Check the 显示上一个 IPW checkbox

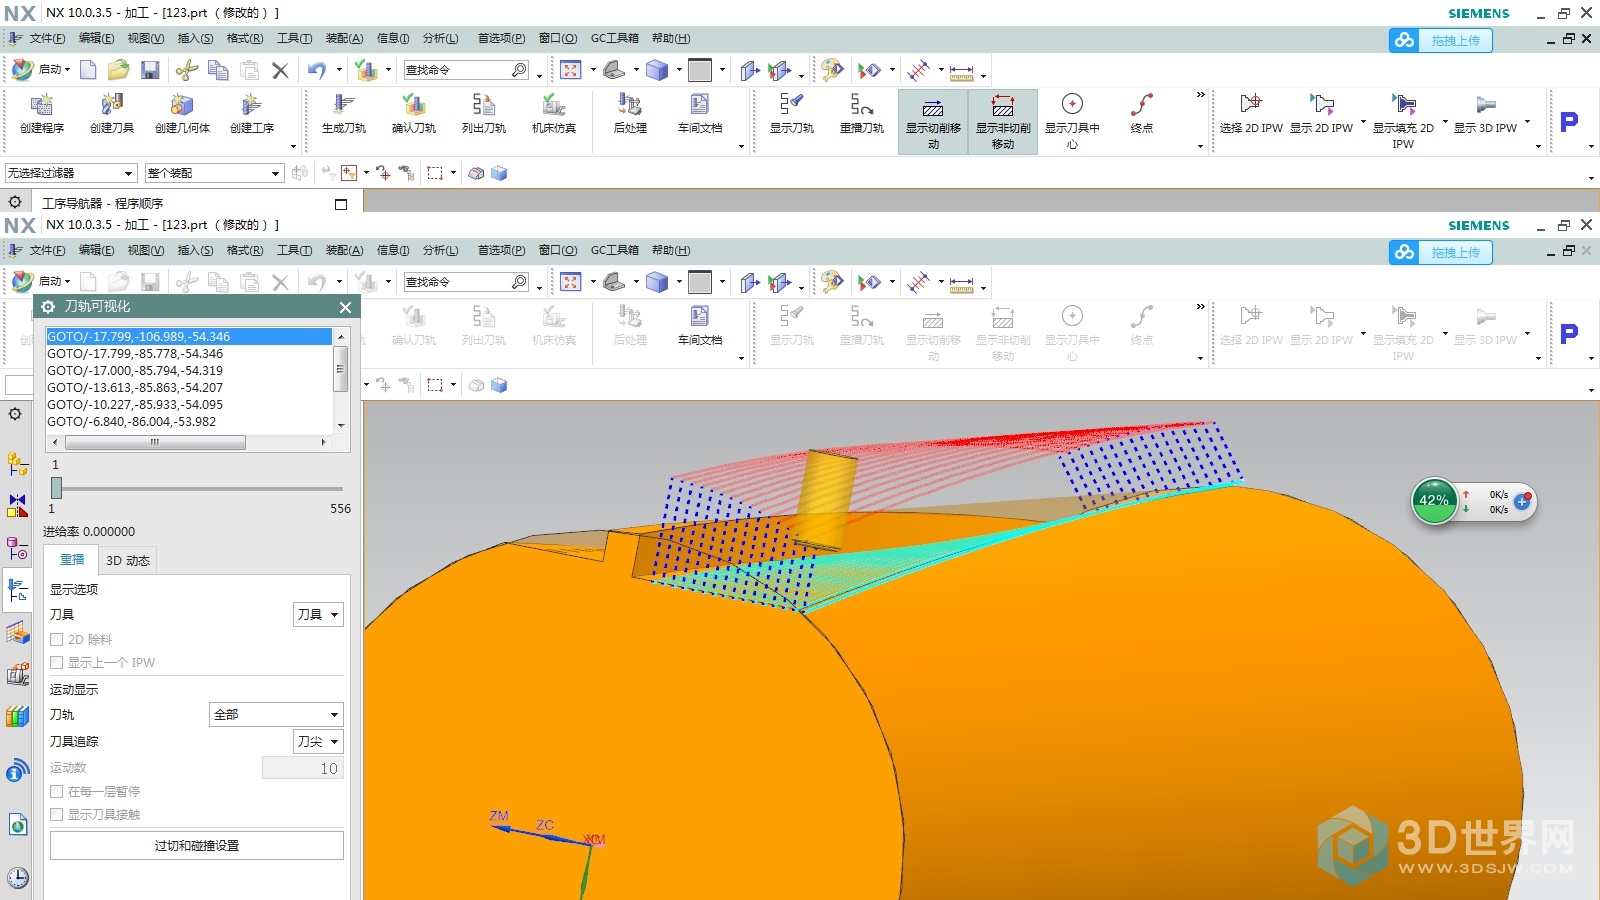(x=57, y=663)
